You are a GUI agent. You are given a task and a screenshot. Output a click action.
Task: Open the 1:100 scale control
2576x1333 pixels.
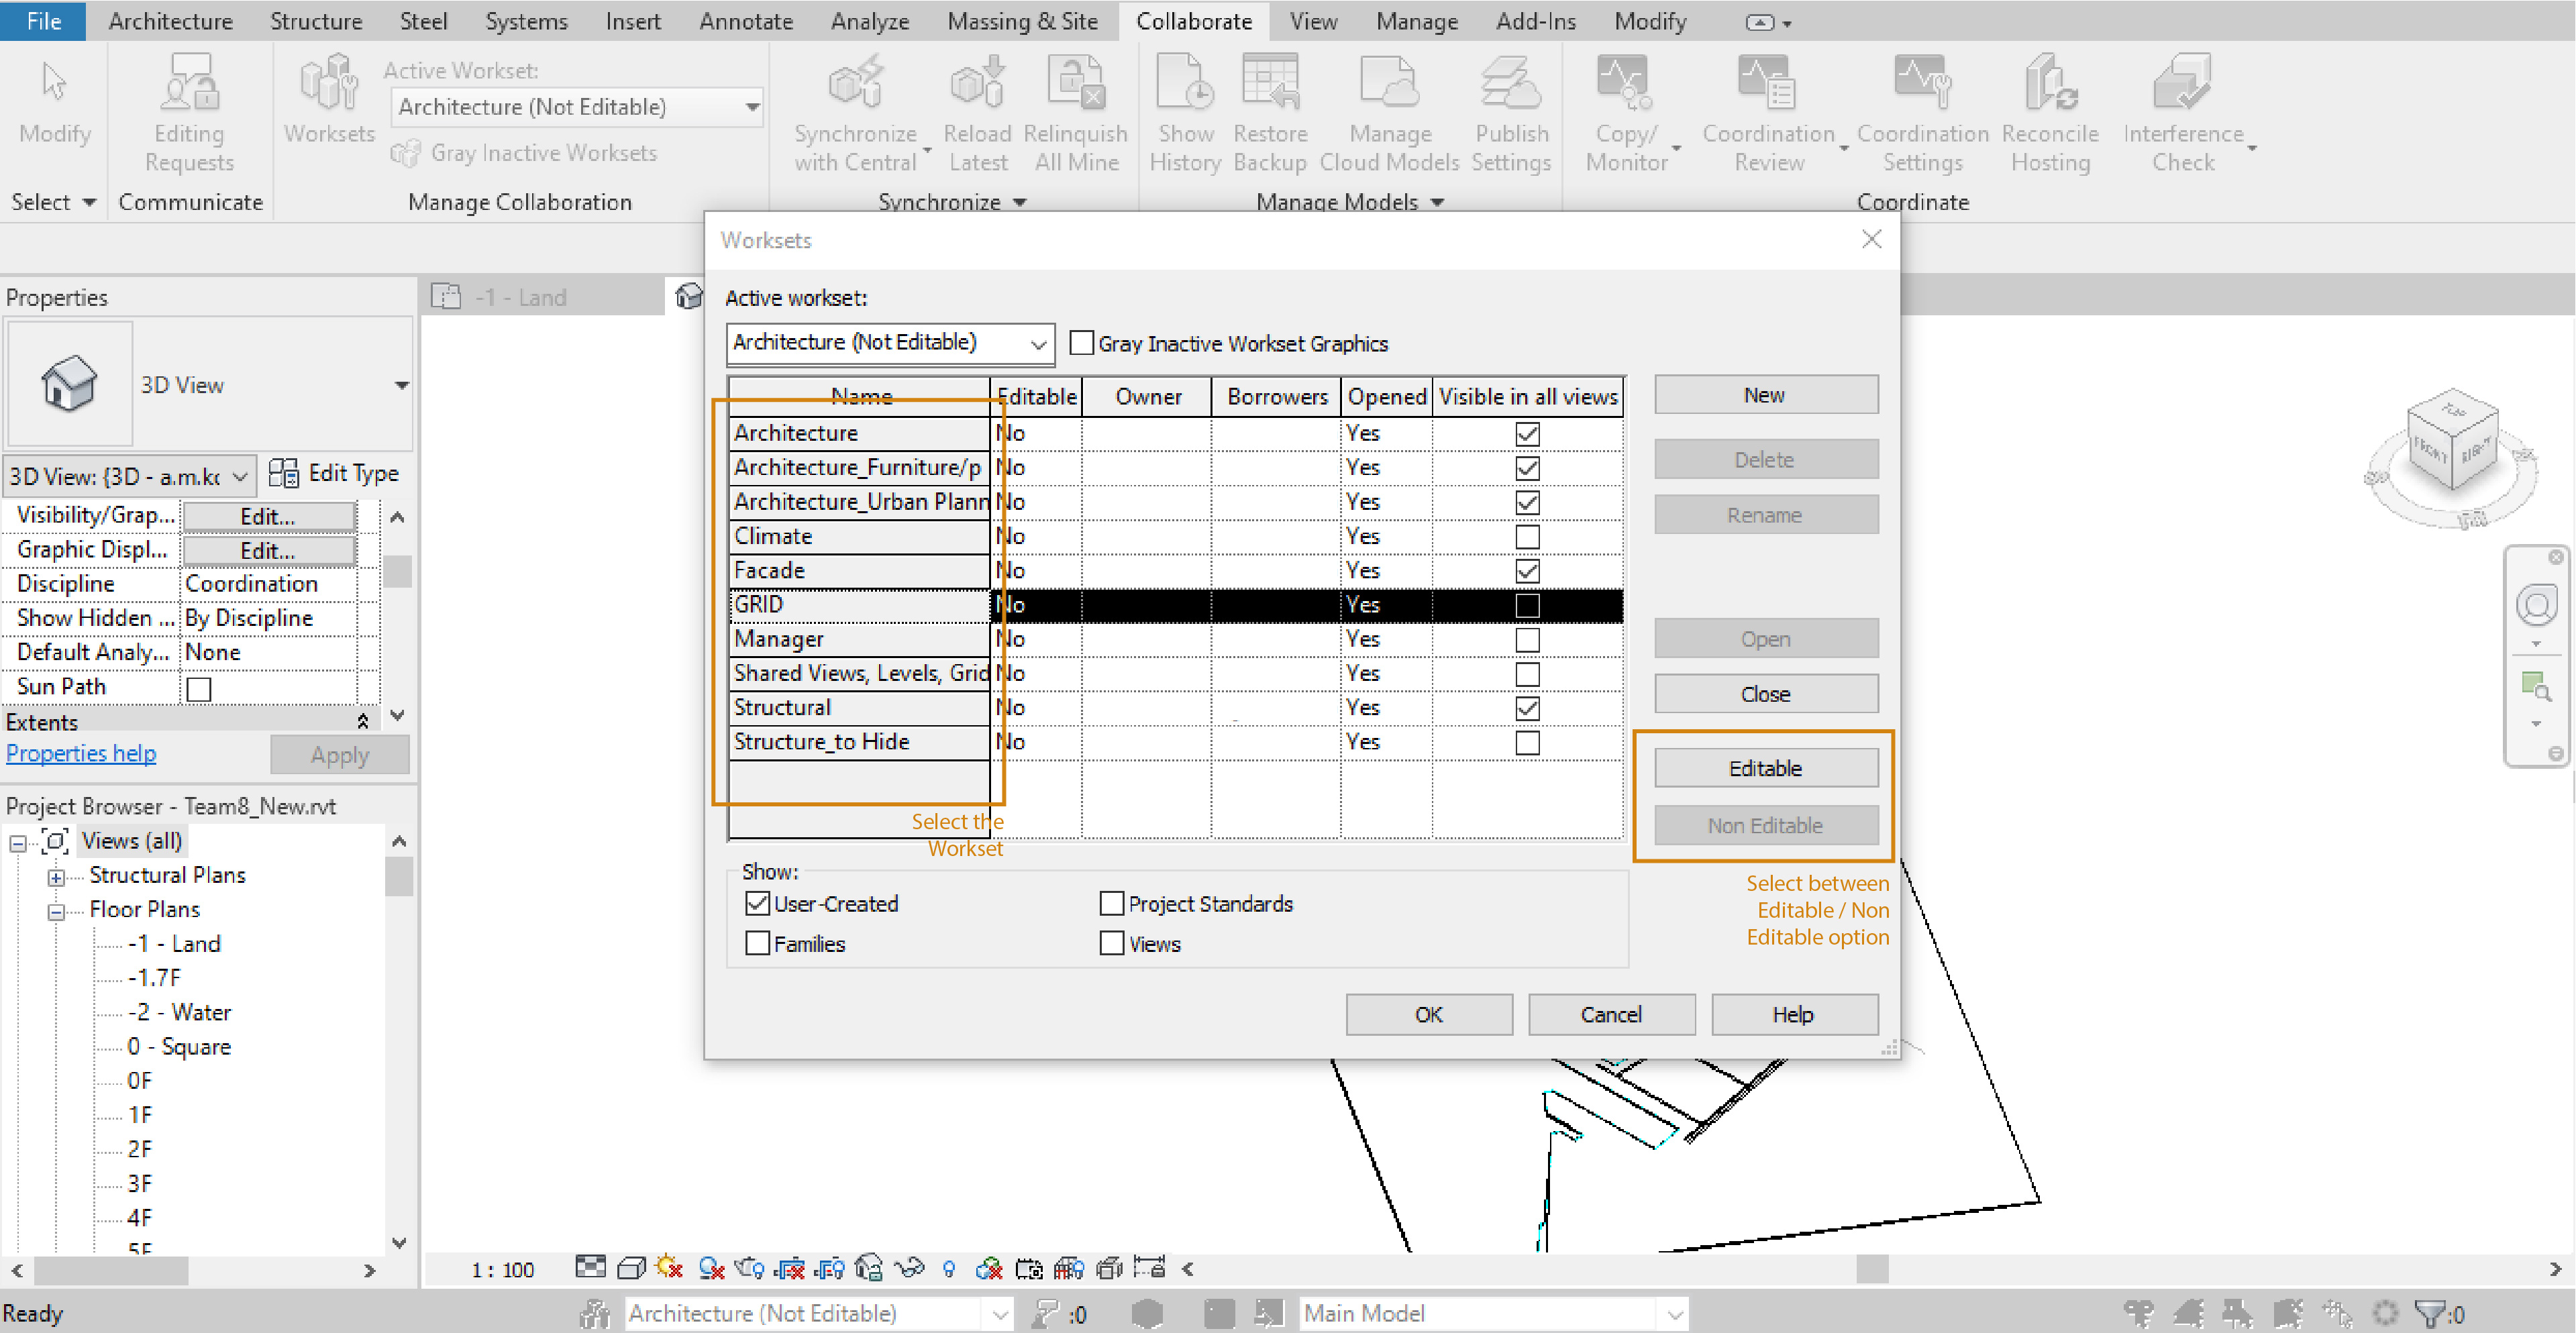pyautogui.click(x=503, y=1269)
